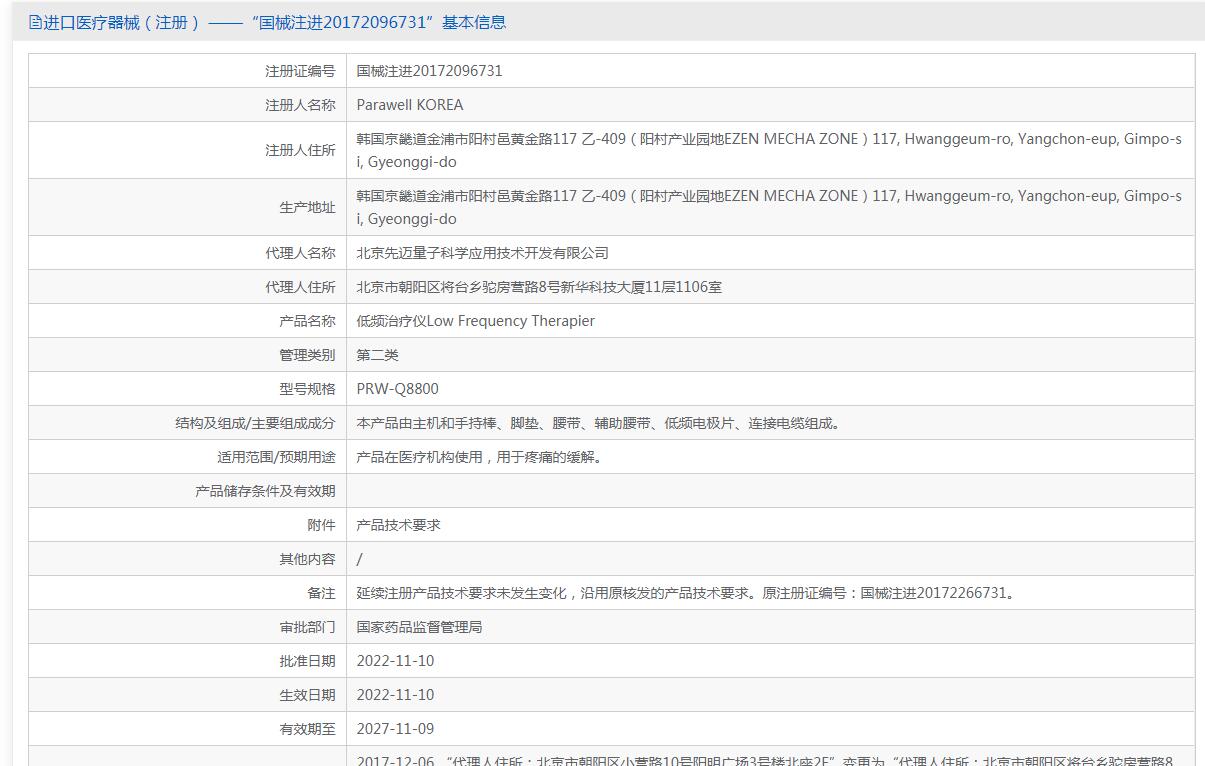
Task: Select approving department 国家药品监督管理局
Action: 419,627
